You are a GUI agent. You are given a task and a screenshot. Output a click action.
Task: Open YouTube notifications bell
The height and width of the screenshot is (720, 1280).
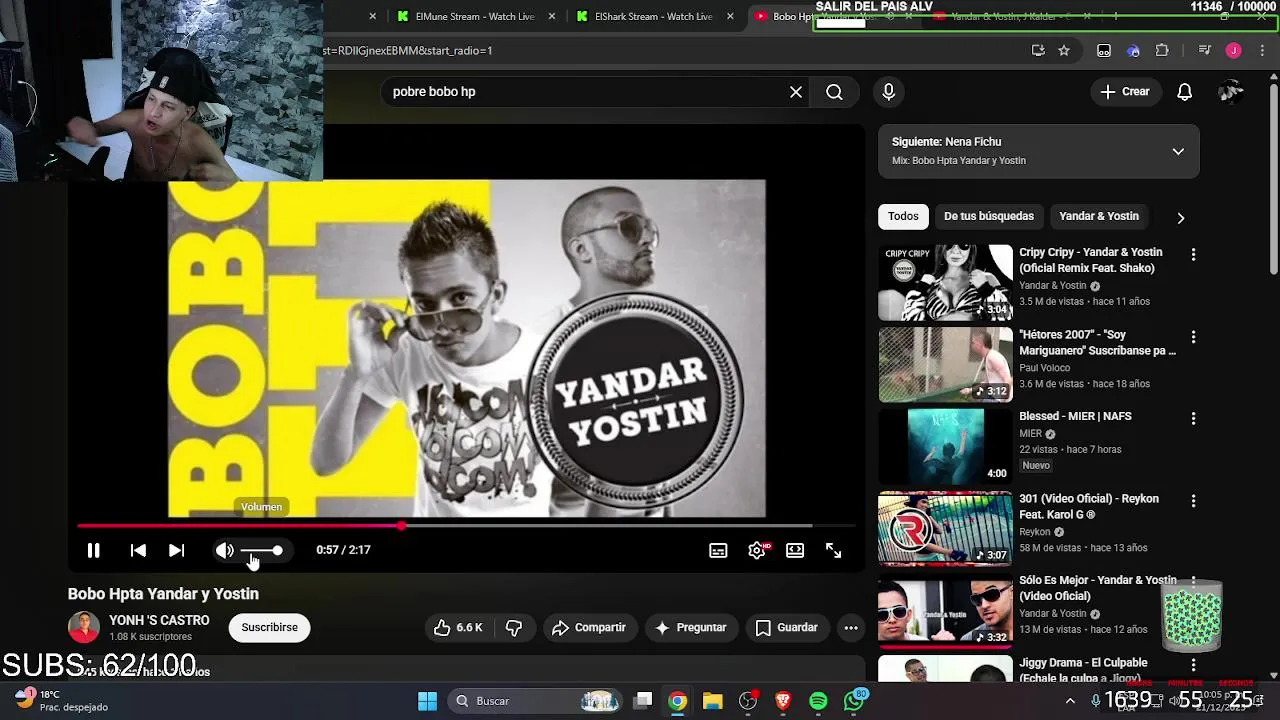click(x=1184, y=92)
